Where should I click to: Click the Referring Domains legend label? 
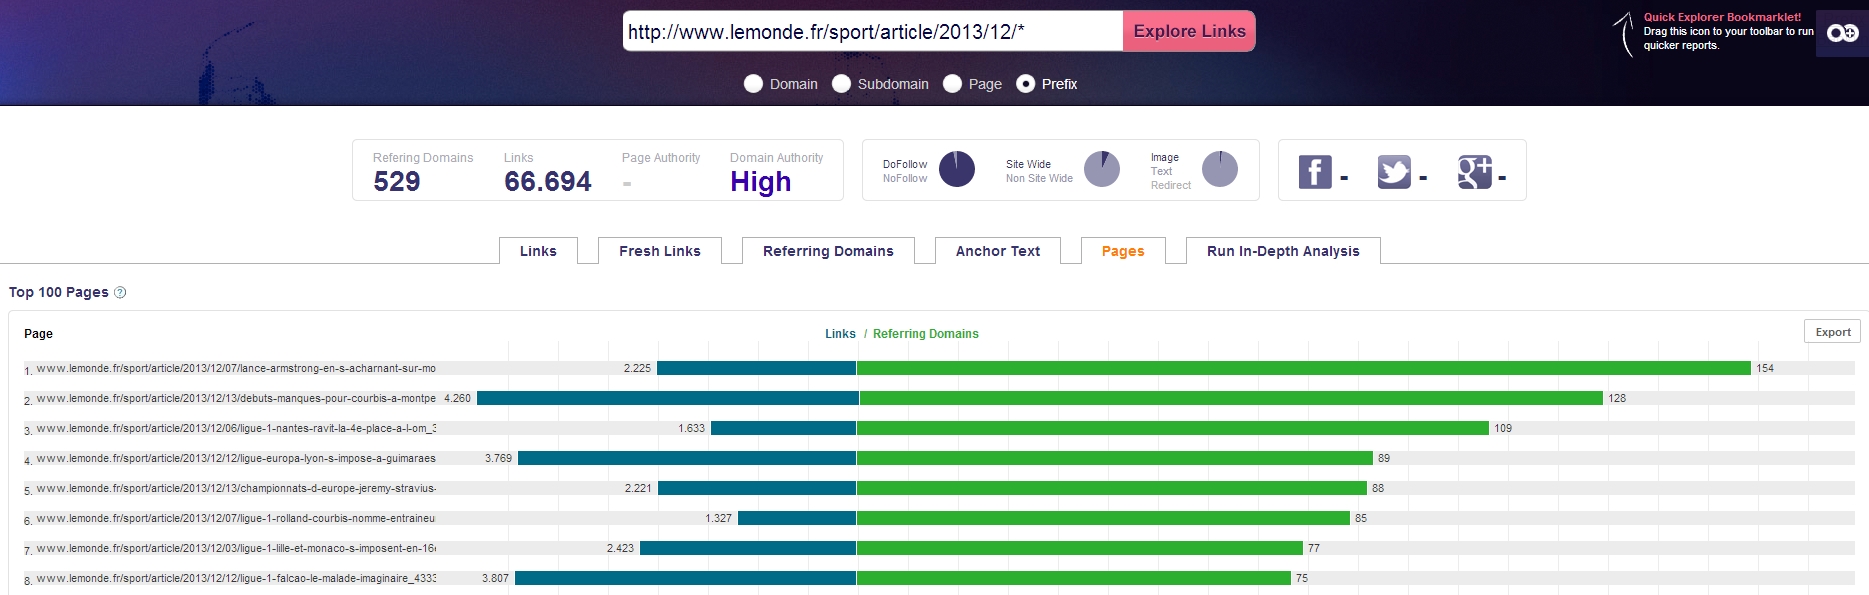click(926, 334)
